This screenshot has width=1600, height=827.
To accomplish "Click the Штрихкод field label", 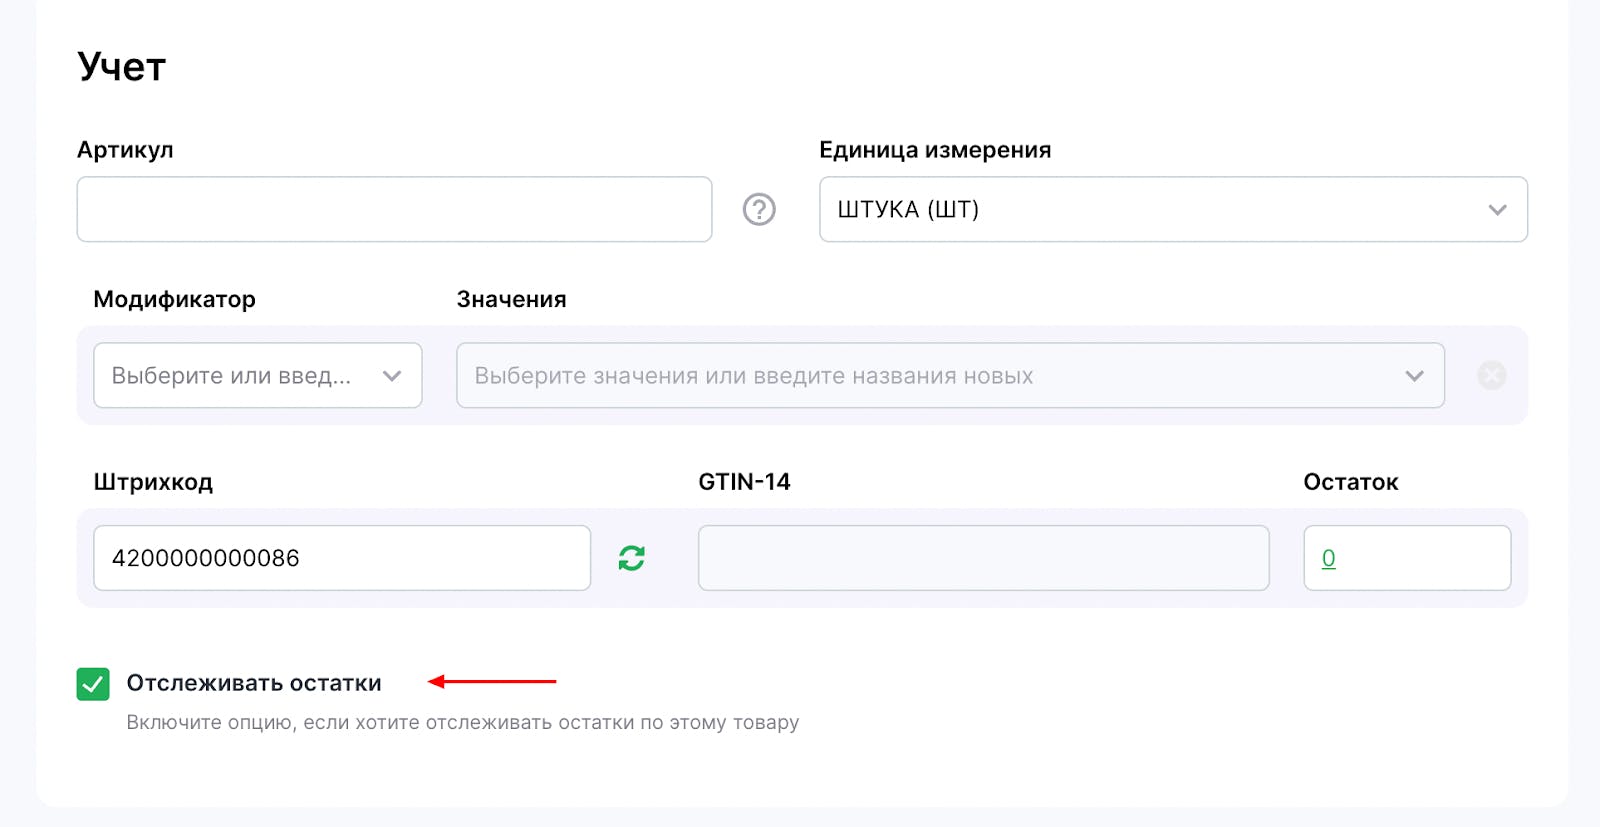I will click(x=153, y=482).
